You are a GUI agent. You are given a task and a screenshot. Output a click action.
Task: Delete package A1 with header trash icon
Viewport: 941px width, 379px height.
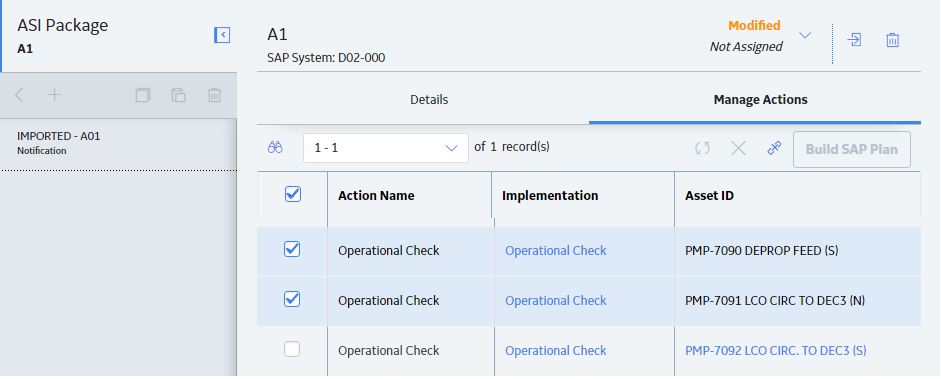point(892,40)
